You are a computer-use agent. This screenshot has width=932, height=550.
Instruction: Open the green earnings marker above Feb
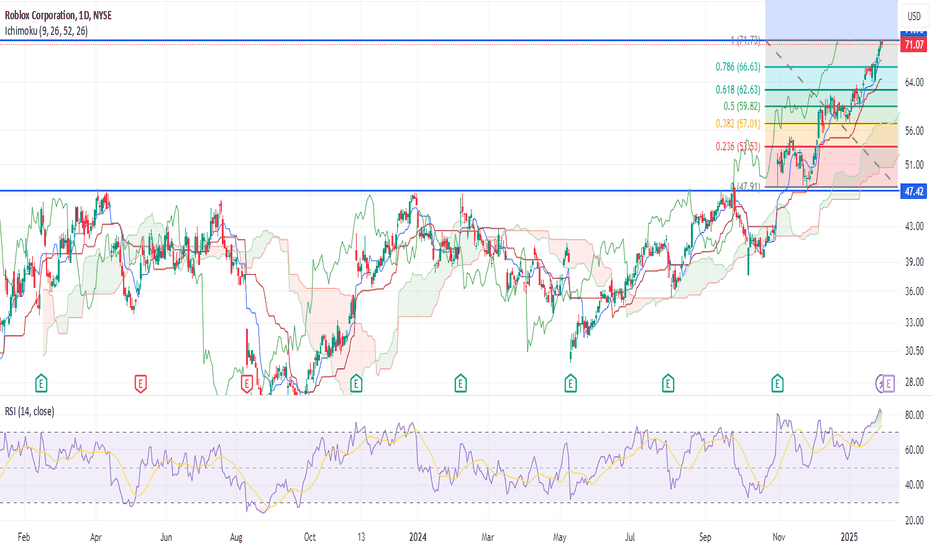tap(41, 384)
